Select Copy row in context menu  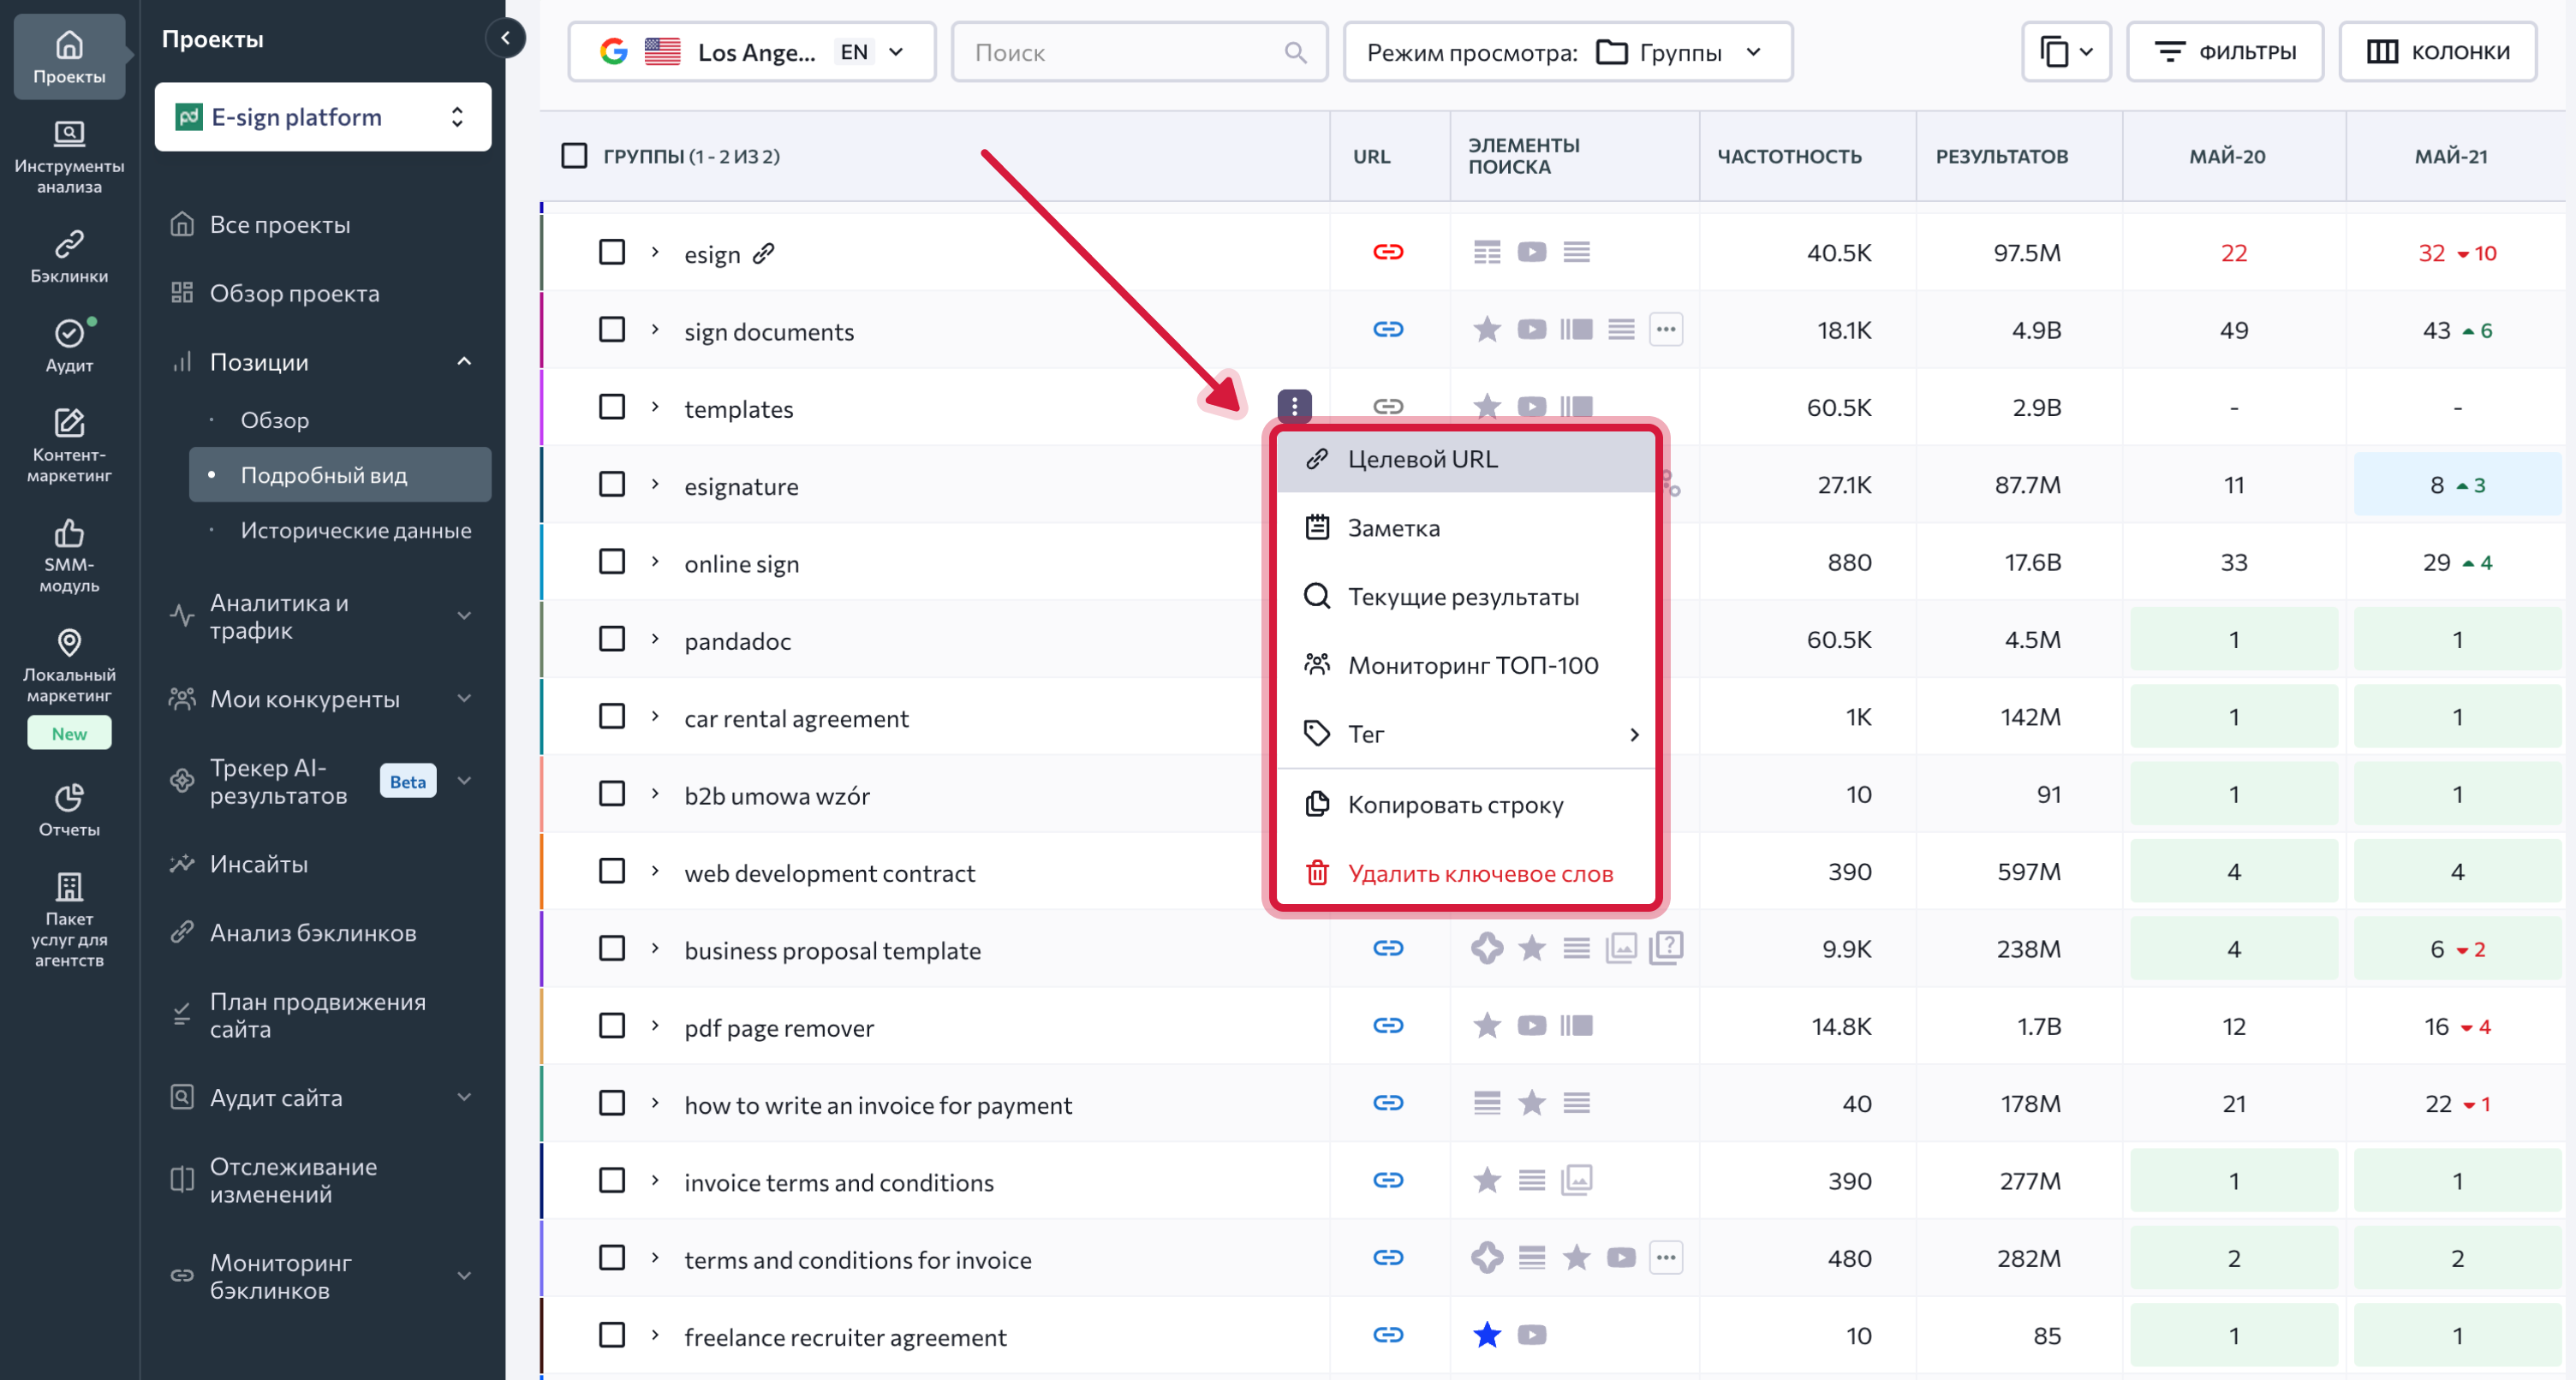click(1465, 805)
